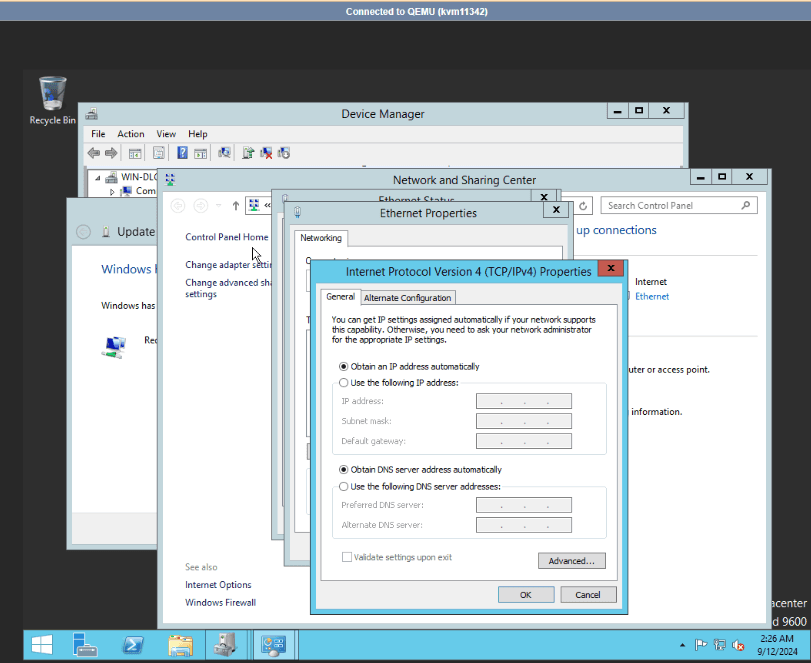Switch to the Alternate Configuration tab
The height and width of the screenshot is (663, 811).
coord(407,298)
